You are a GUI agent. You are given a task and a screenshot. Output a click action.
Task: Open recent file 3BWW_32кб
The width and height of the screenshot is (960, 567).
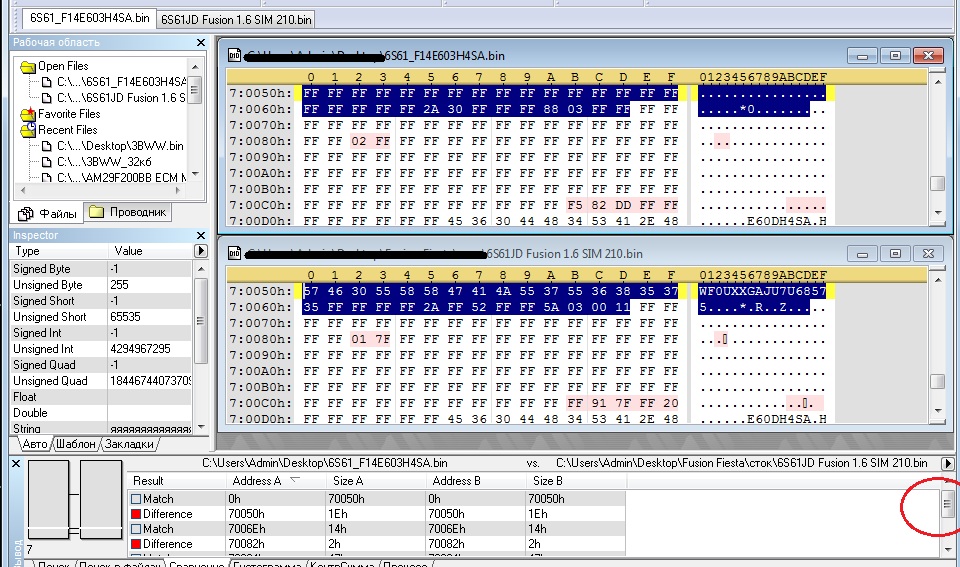pos(104,162)
